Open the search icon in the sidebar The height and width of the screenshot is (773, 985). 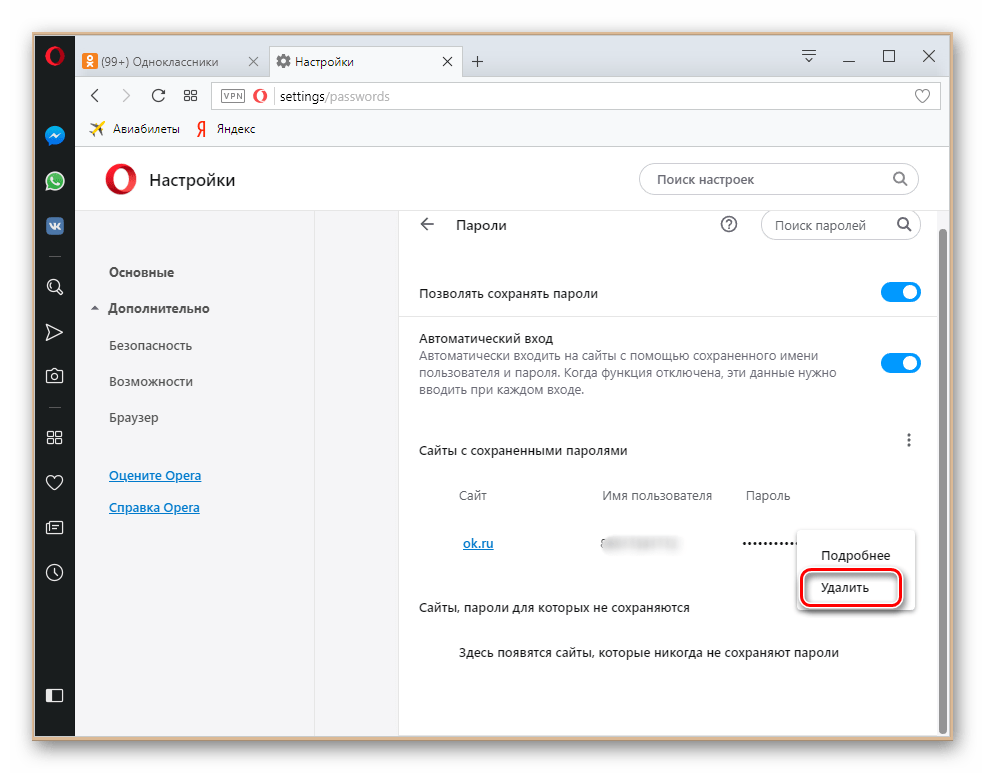[54, 287]
